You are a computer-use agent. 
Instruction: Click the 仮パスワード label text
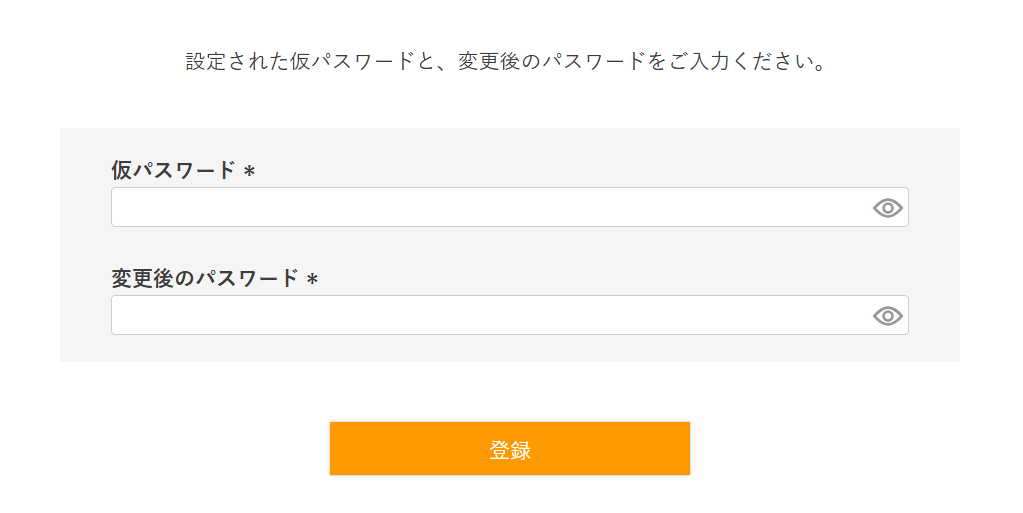pyautogui.click(x=174, y=171)
